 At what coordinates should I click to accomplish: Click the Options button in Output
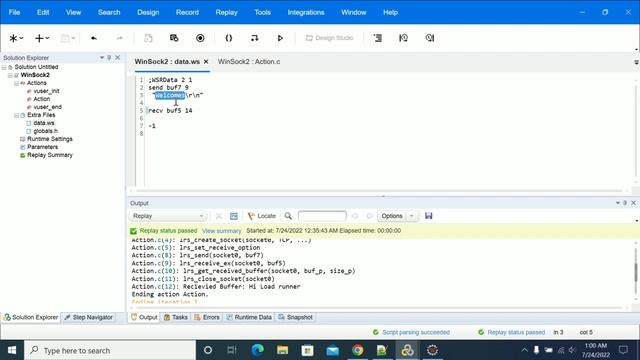pos(392,216)
